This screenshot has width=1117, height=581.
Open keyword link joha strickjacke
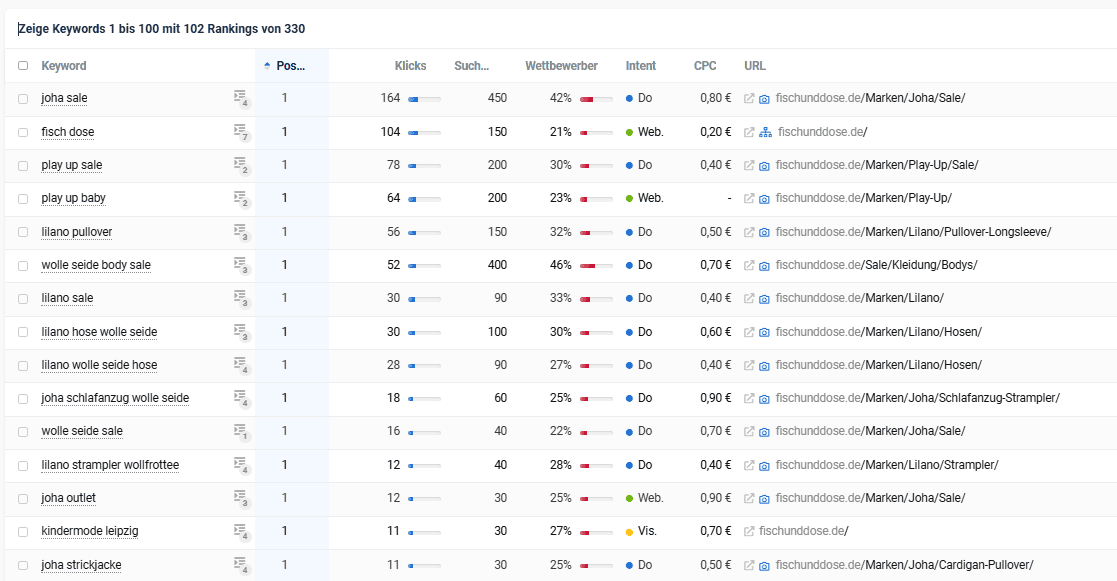pos(81,565)
